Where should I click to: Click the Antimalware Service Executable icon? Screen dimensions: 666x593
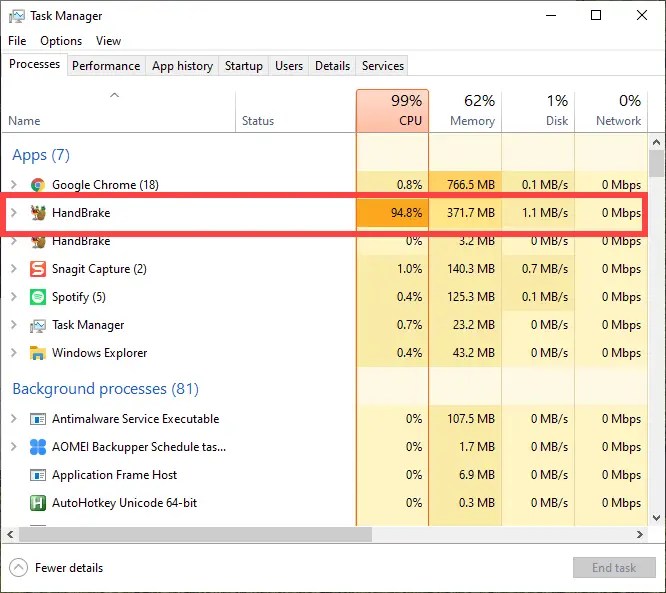(38, 419)
